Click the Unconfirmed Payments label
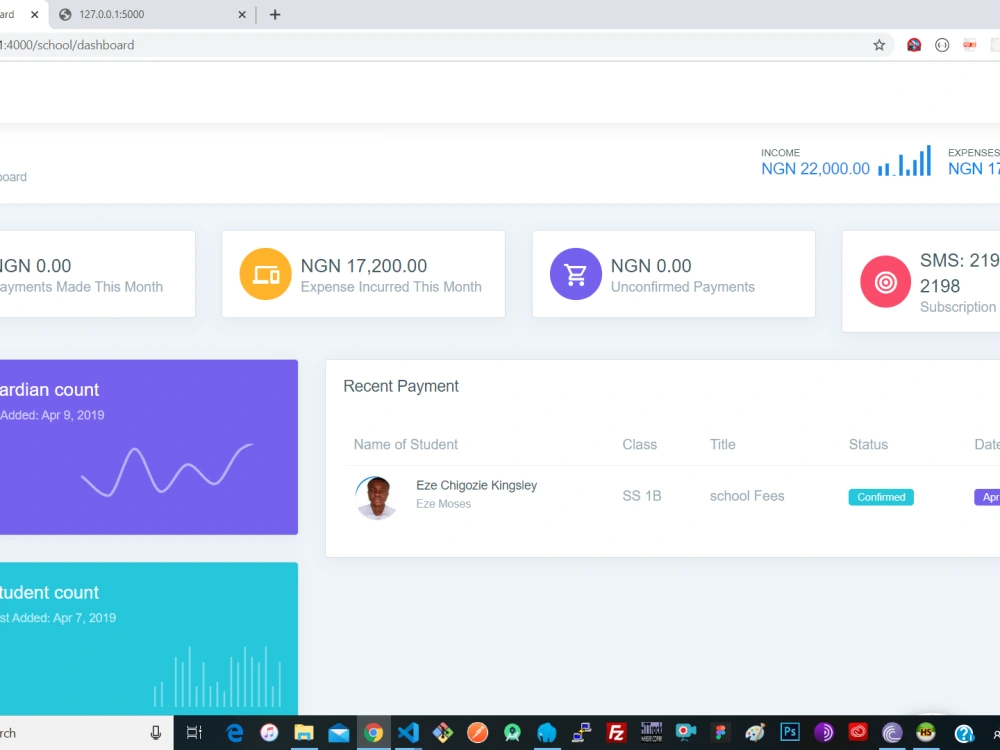 682,287
